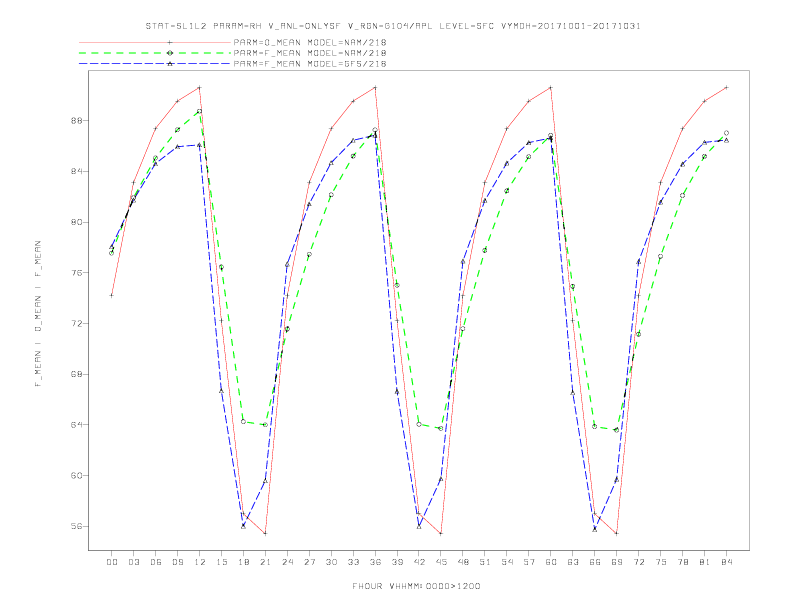Image resolution: width=792 pixels, height=612 pixels.
Task: Click the x-axis tick label 36
Action: pos(375,562)
